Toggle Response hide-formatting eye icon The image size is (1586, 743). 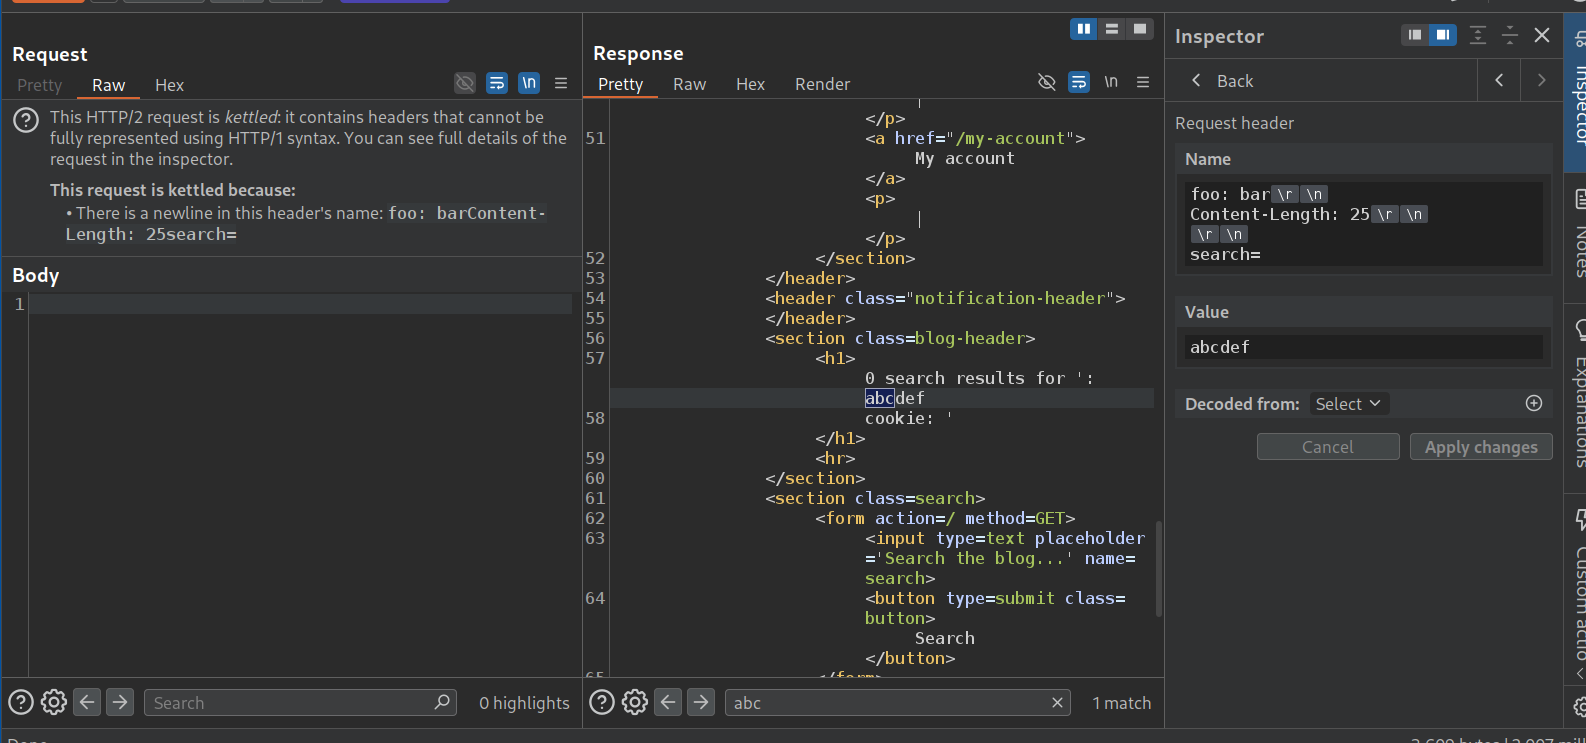pos(1047,83)
